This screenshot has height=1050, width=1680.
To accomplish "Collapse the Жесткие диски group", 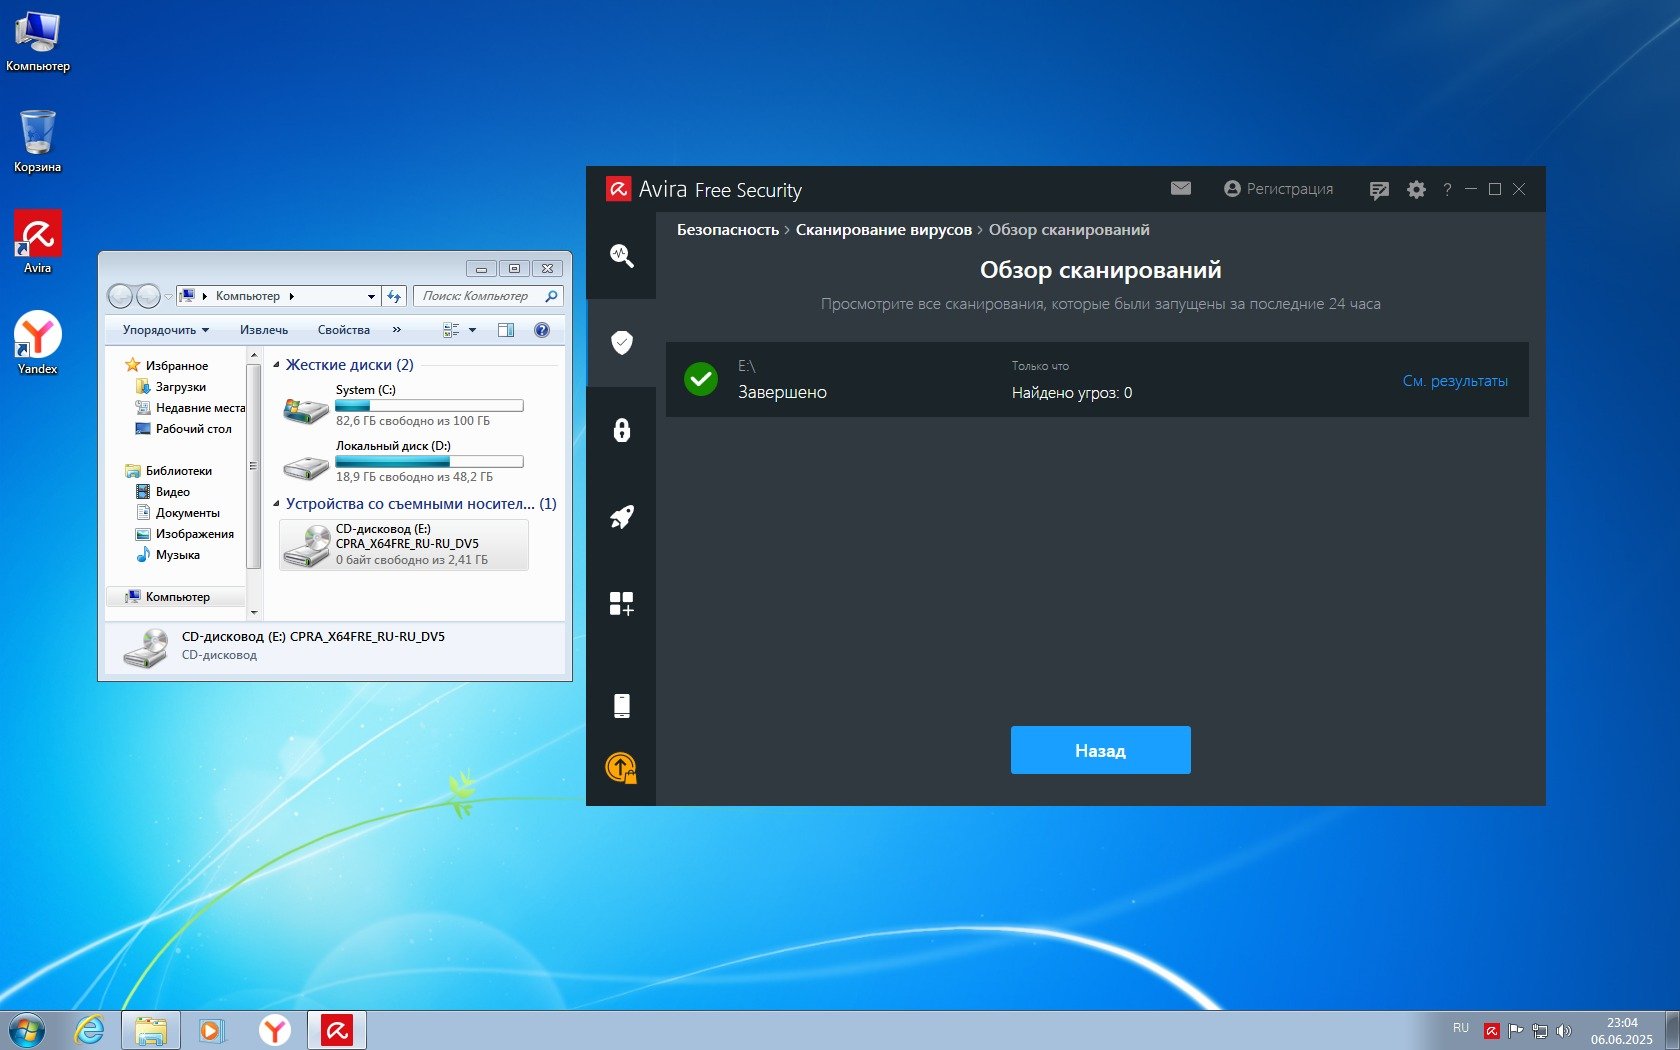I will 276,365.
